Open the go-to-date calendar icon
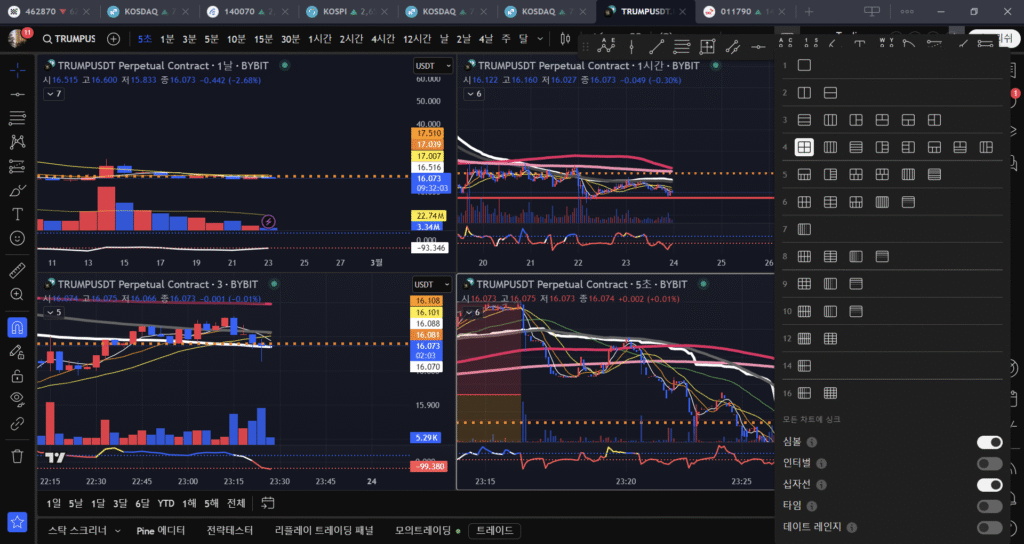Screen dimensions: 1024x544 [x=268, y=504]
